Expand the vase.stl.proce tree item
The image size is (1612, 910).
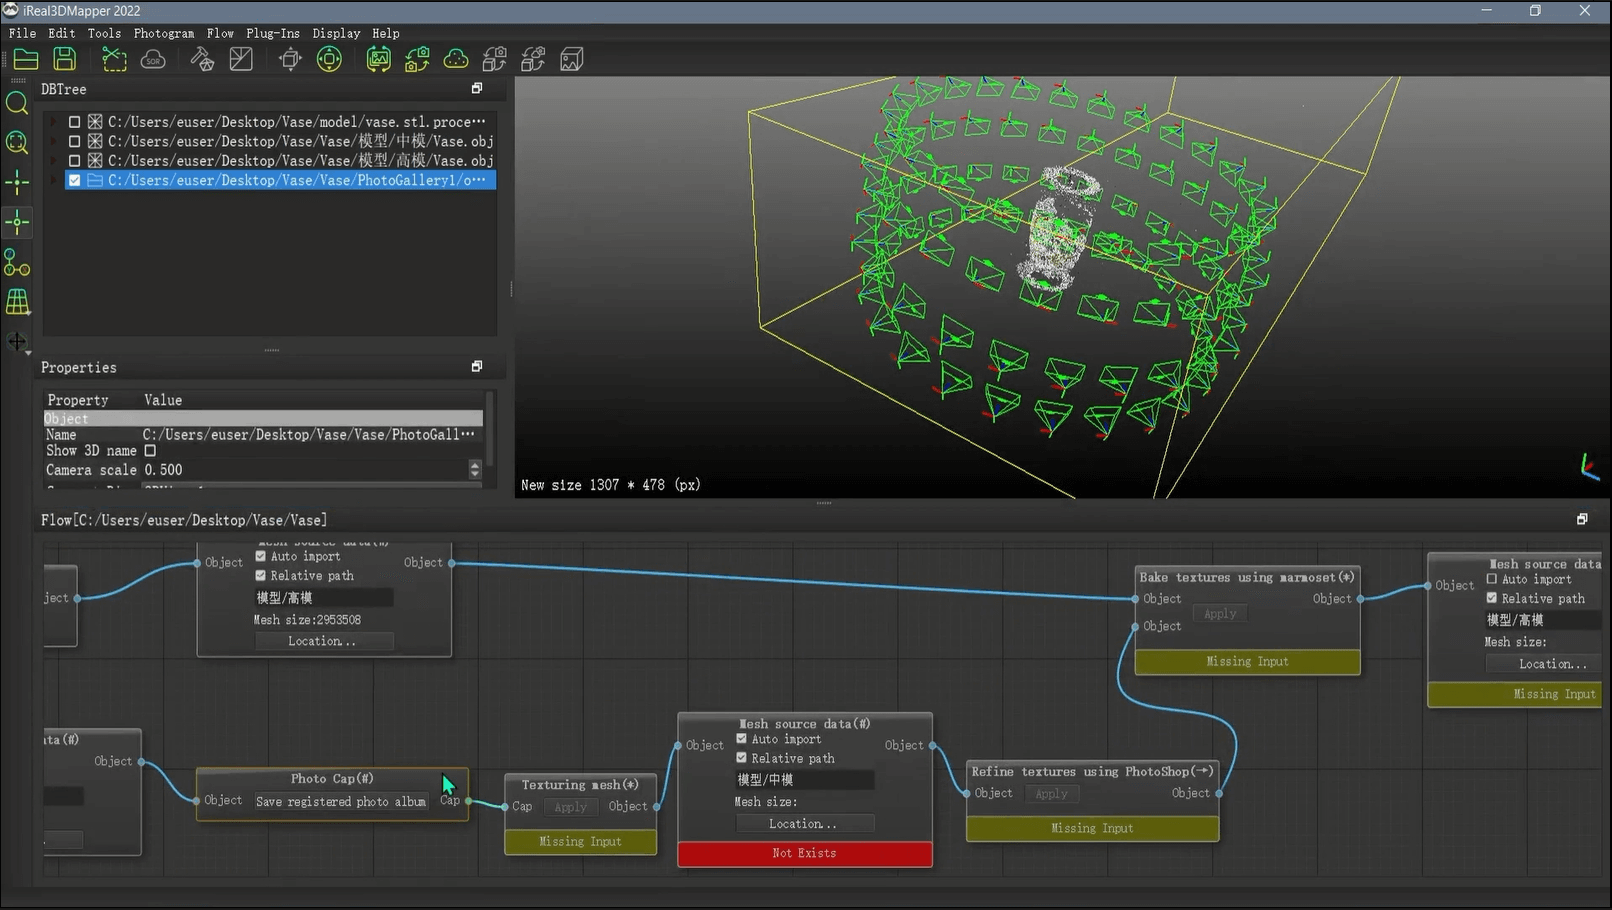click(x=53, y=122)
